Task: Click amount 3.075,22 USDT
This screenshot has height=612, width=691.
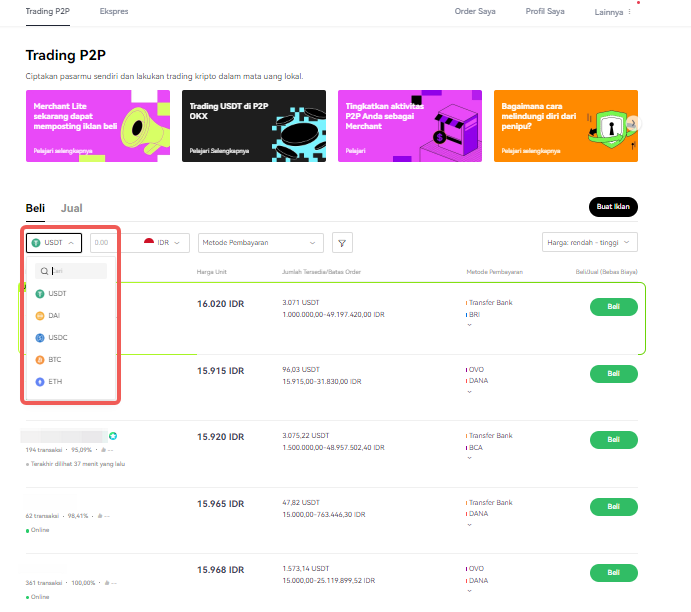Action: 306,436
